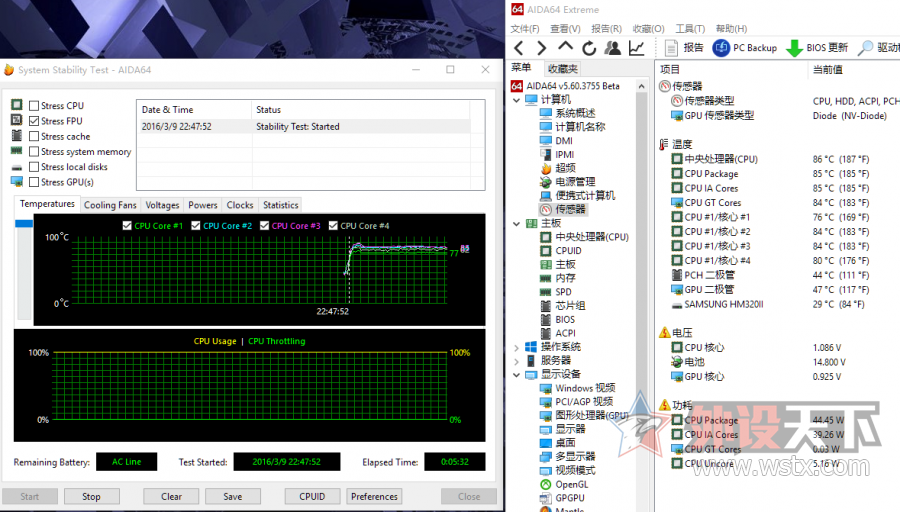Enable the Stress CPU checkbox
900x512 pixels.
coord(34,106)
